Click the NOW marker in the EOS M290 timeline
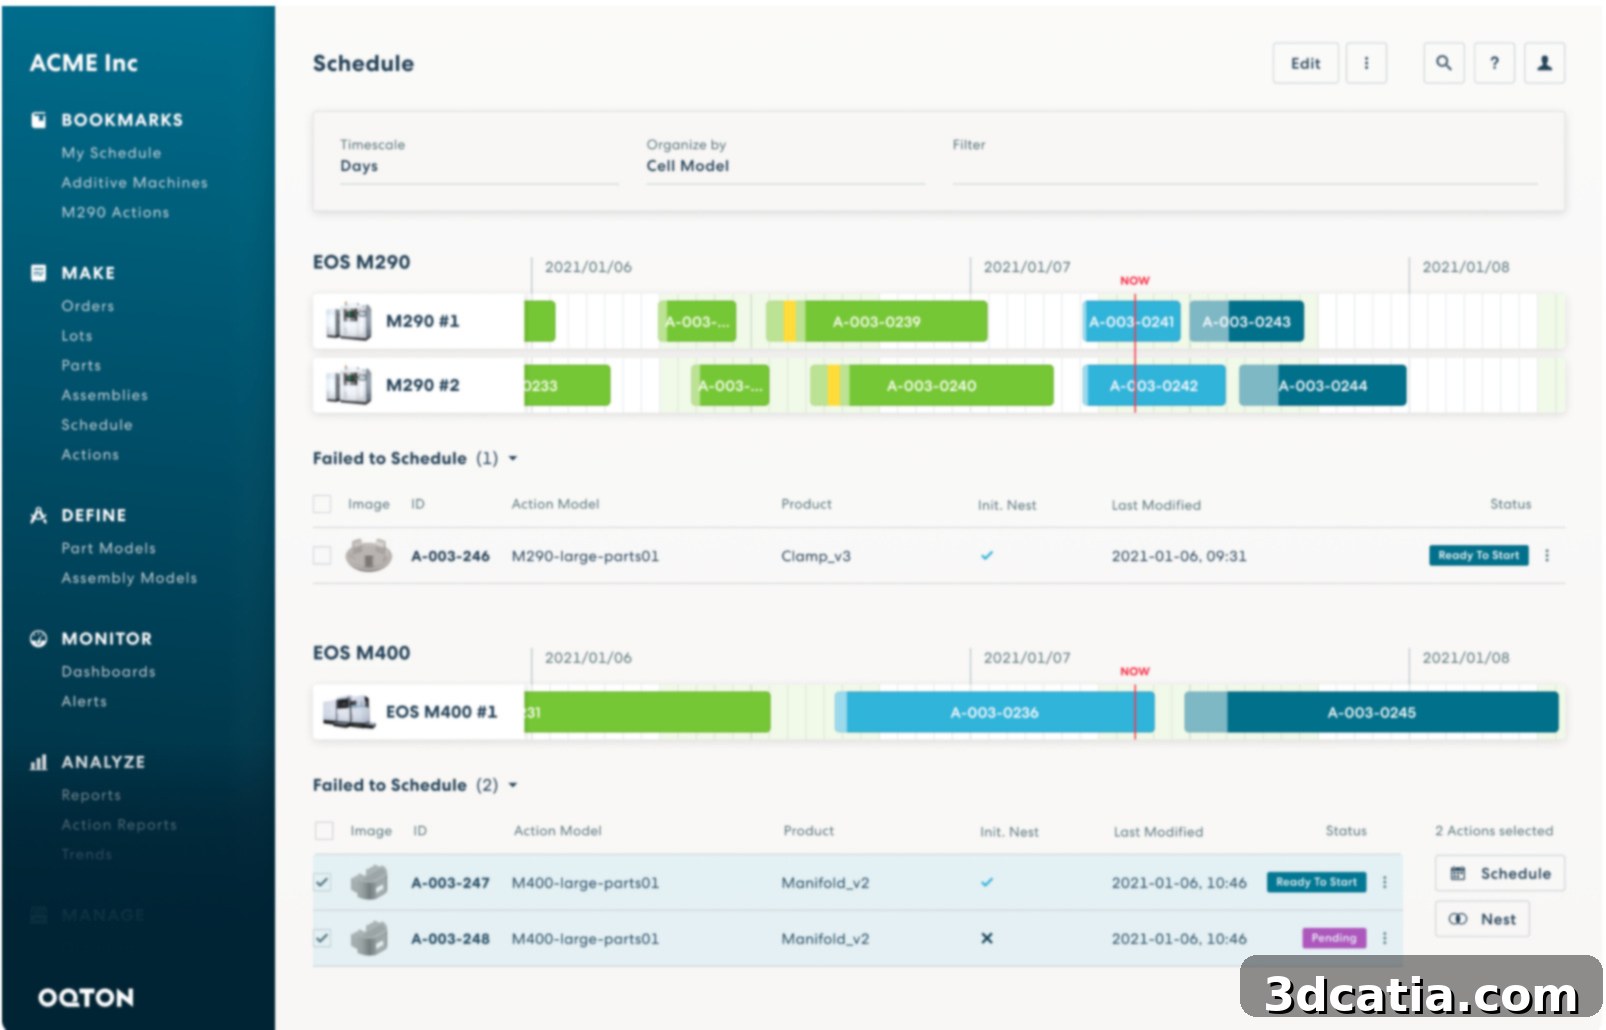The height and width of the screenshot is (1030, 1606). [1134, 281]
